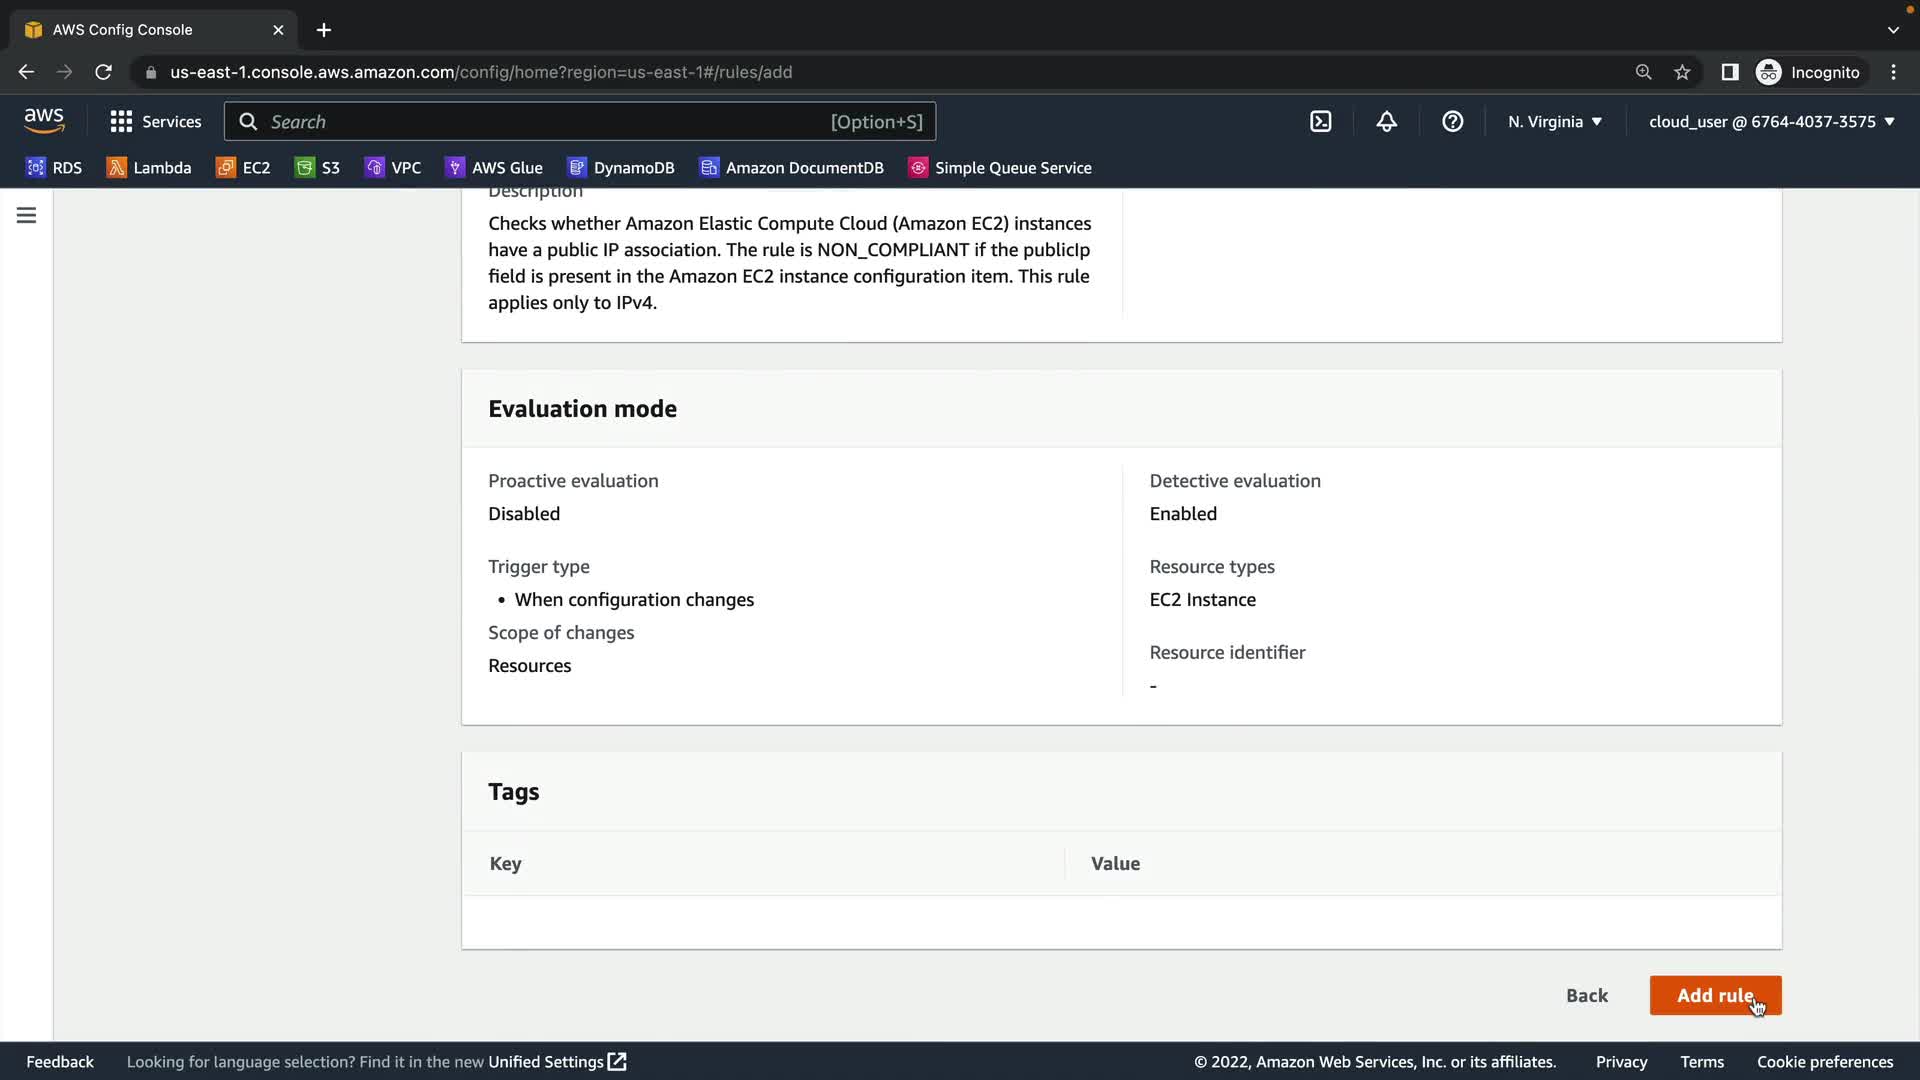This screenshot has height=1080, width=1920.
Task: Open the cloud_user account dropdown
Action: pyautogui.click(x=1771, y=122)
